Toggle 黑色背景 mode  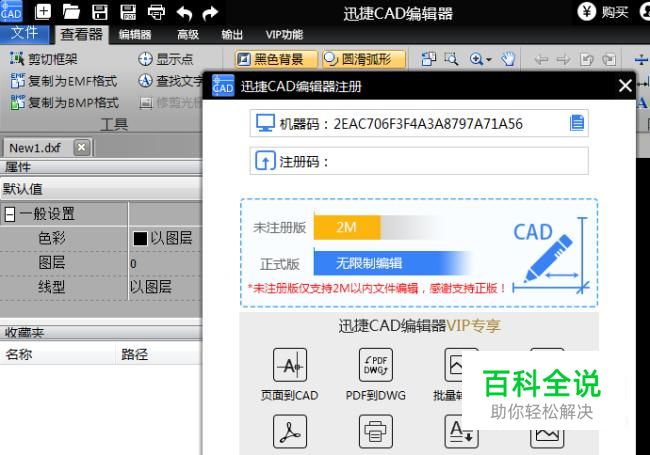pyautogui.click(x=276, y=59)
